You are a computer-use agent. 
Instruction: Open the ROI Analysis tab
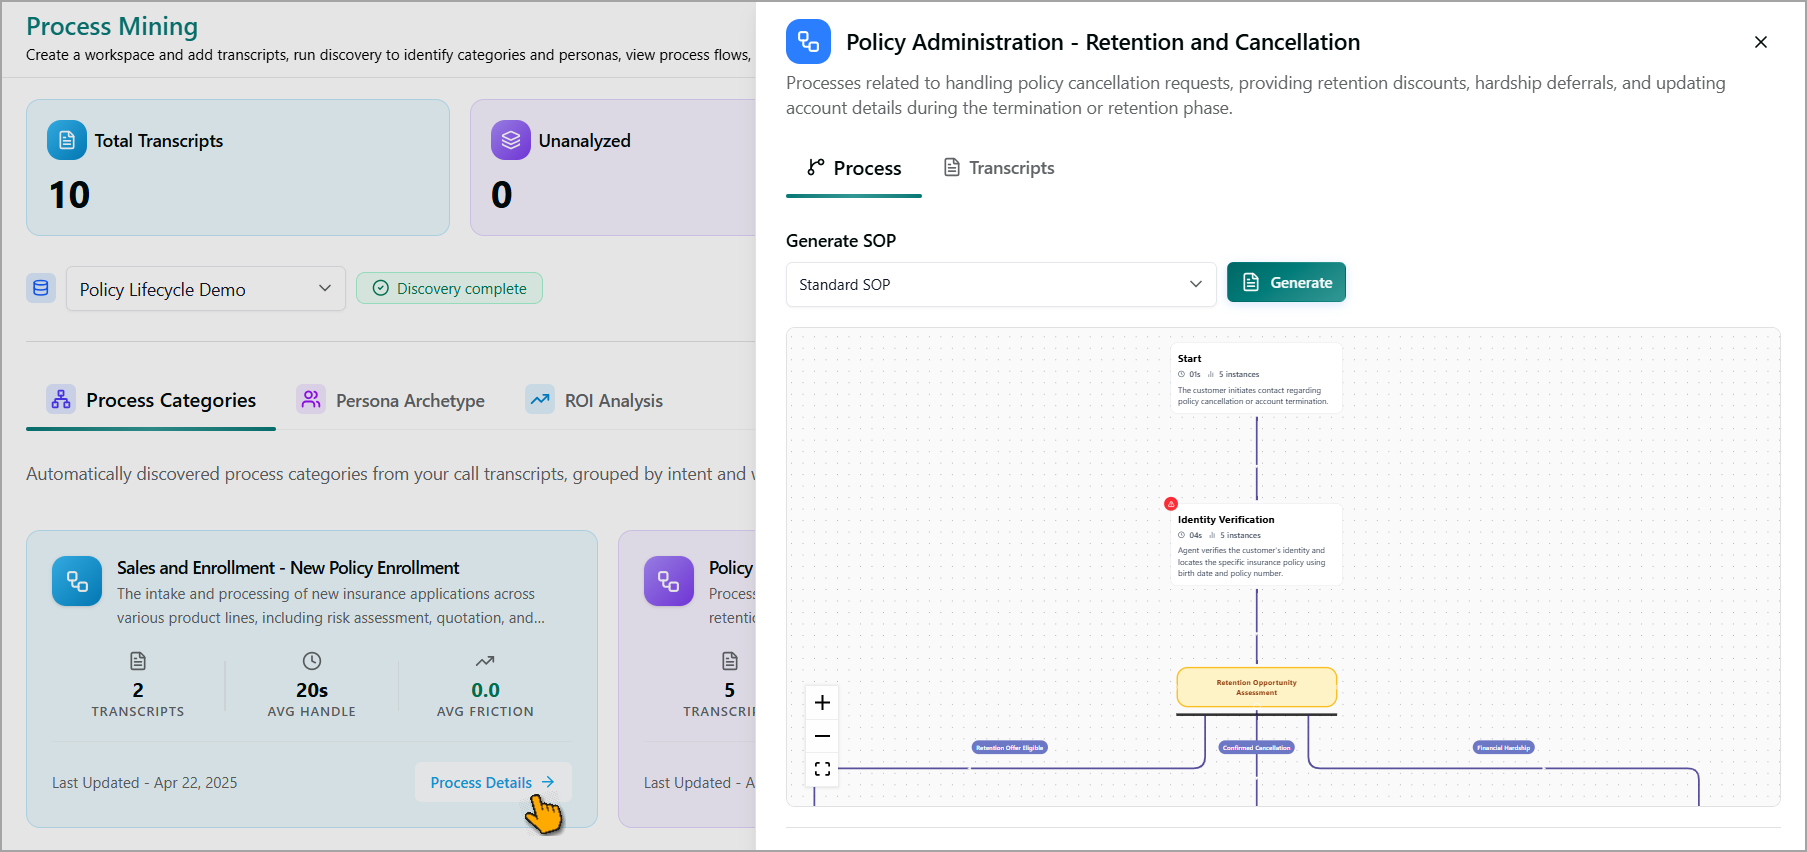tap(594, 400)
